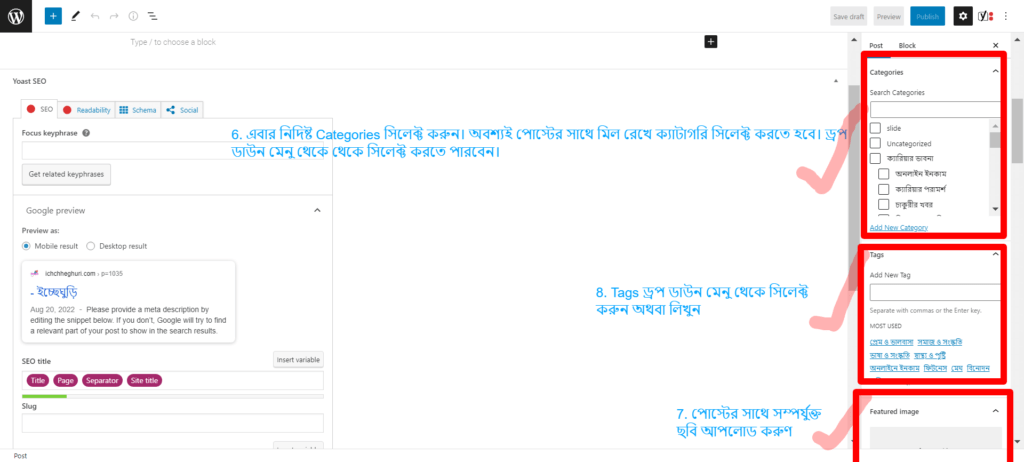Click the Add New Tag input field

click(x=935, y=292)
